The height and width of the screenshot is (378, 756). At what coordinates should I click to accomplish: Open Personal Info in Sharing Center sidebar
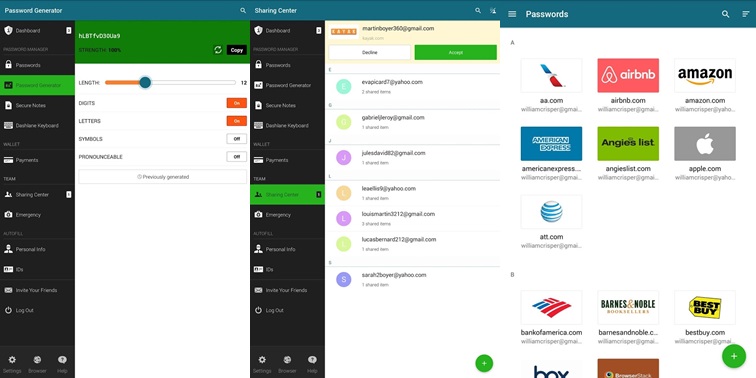[x=287, y=249]
